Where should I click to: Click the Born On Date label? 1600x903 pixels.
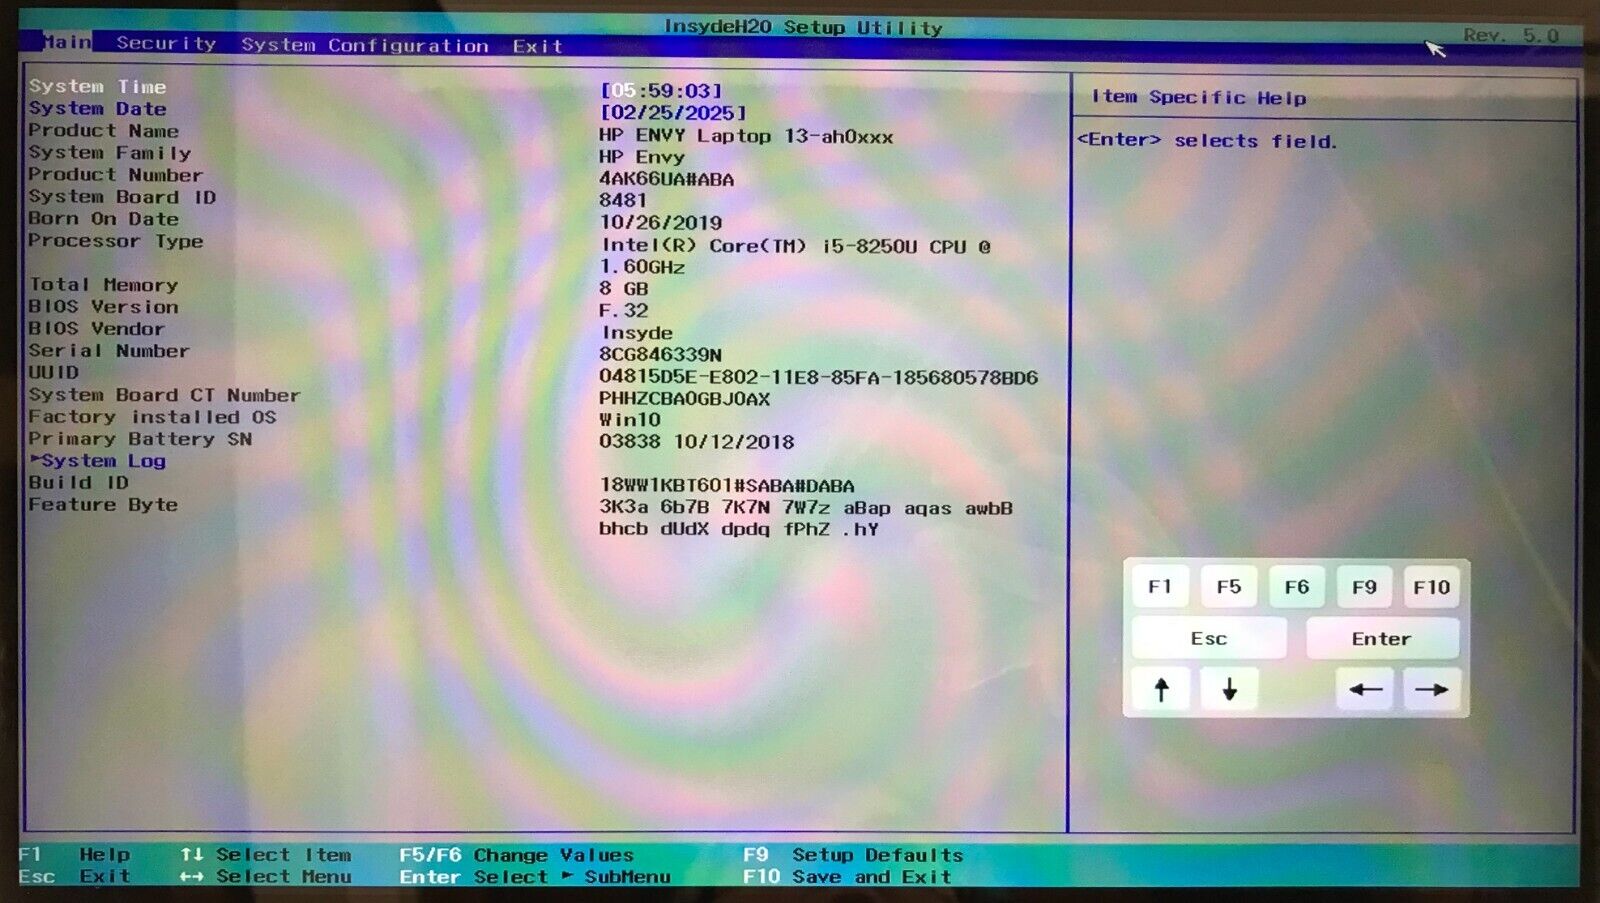(x=103, y=219)
